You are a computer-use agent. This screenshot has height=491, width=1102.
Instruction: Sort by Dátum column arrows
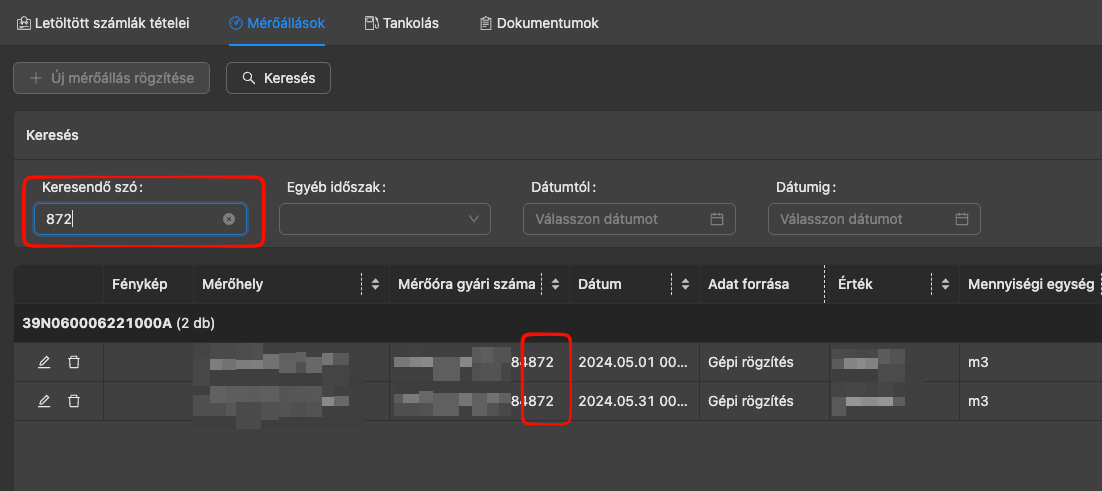click(x=685, y=284)
